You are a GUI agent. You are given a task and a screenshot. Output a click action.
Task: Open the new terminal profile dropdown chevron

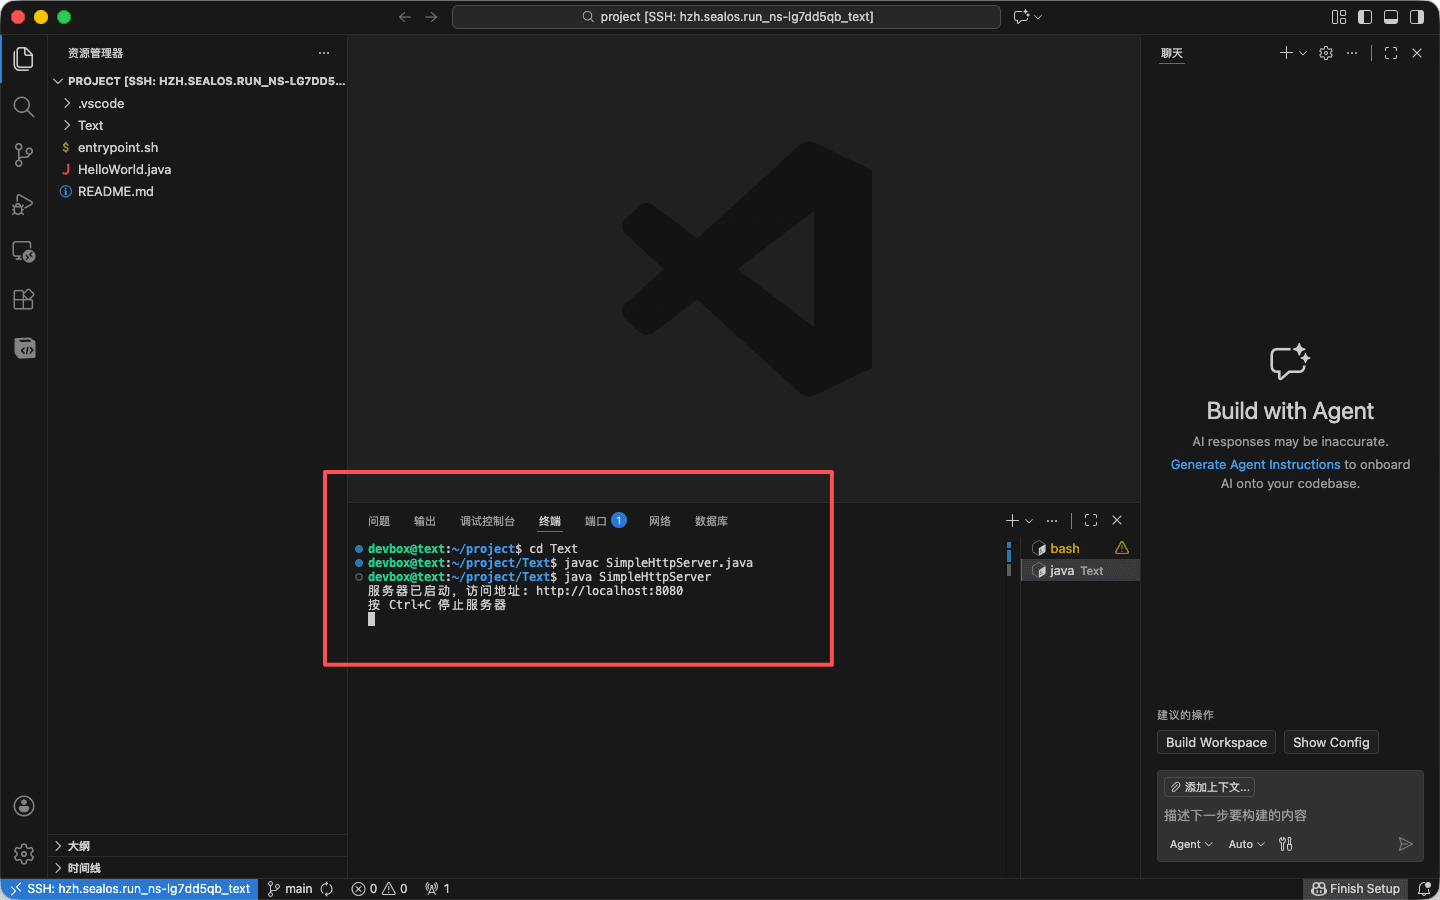[x=1029, y=521]
